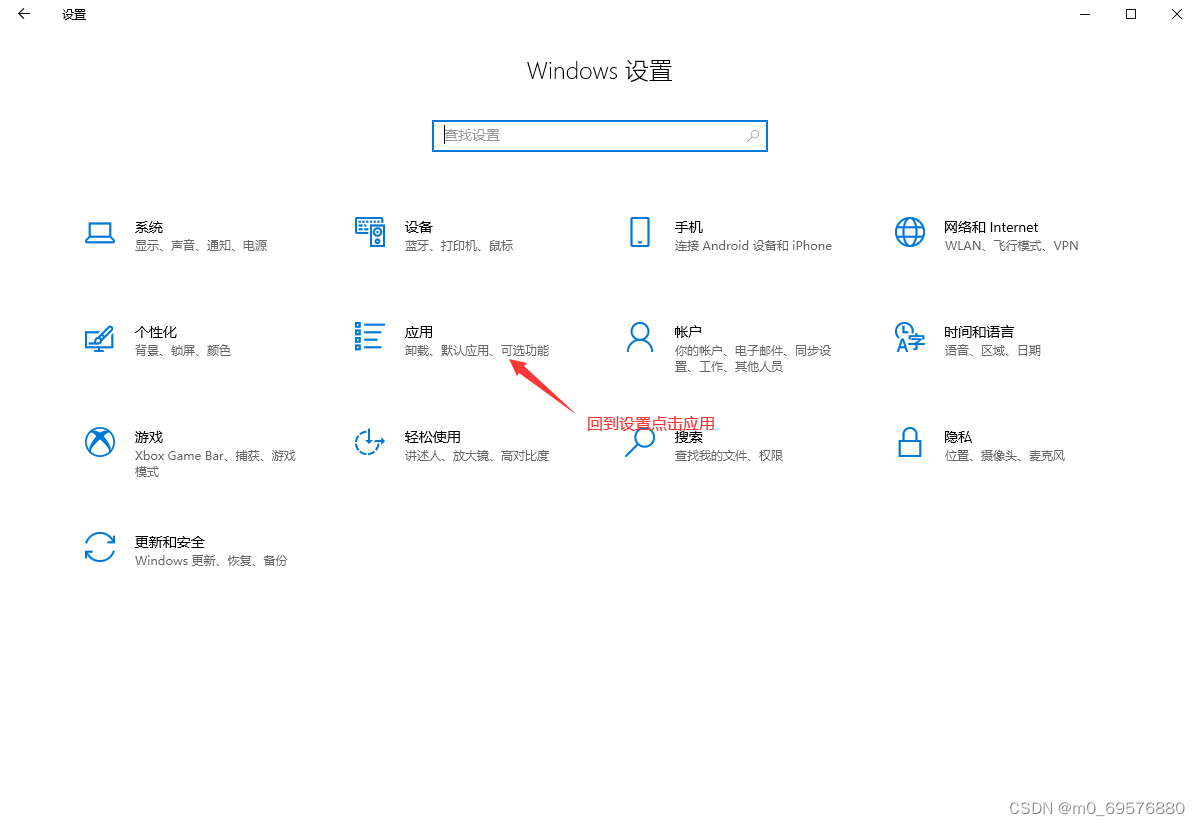This screenshot has height=826, width=1200.
Task: Focus the 查找设置 search field
Action: click(600, 135)
